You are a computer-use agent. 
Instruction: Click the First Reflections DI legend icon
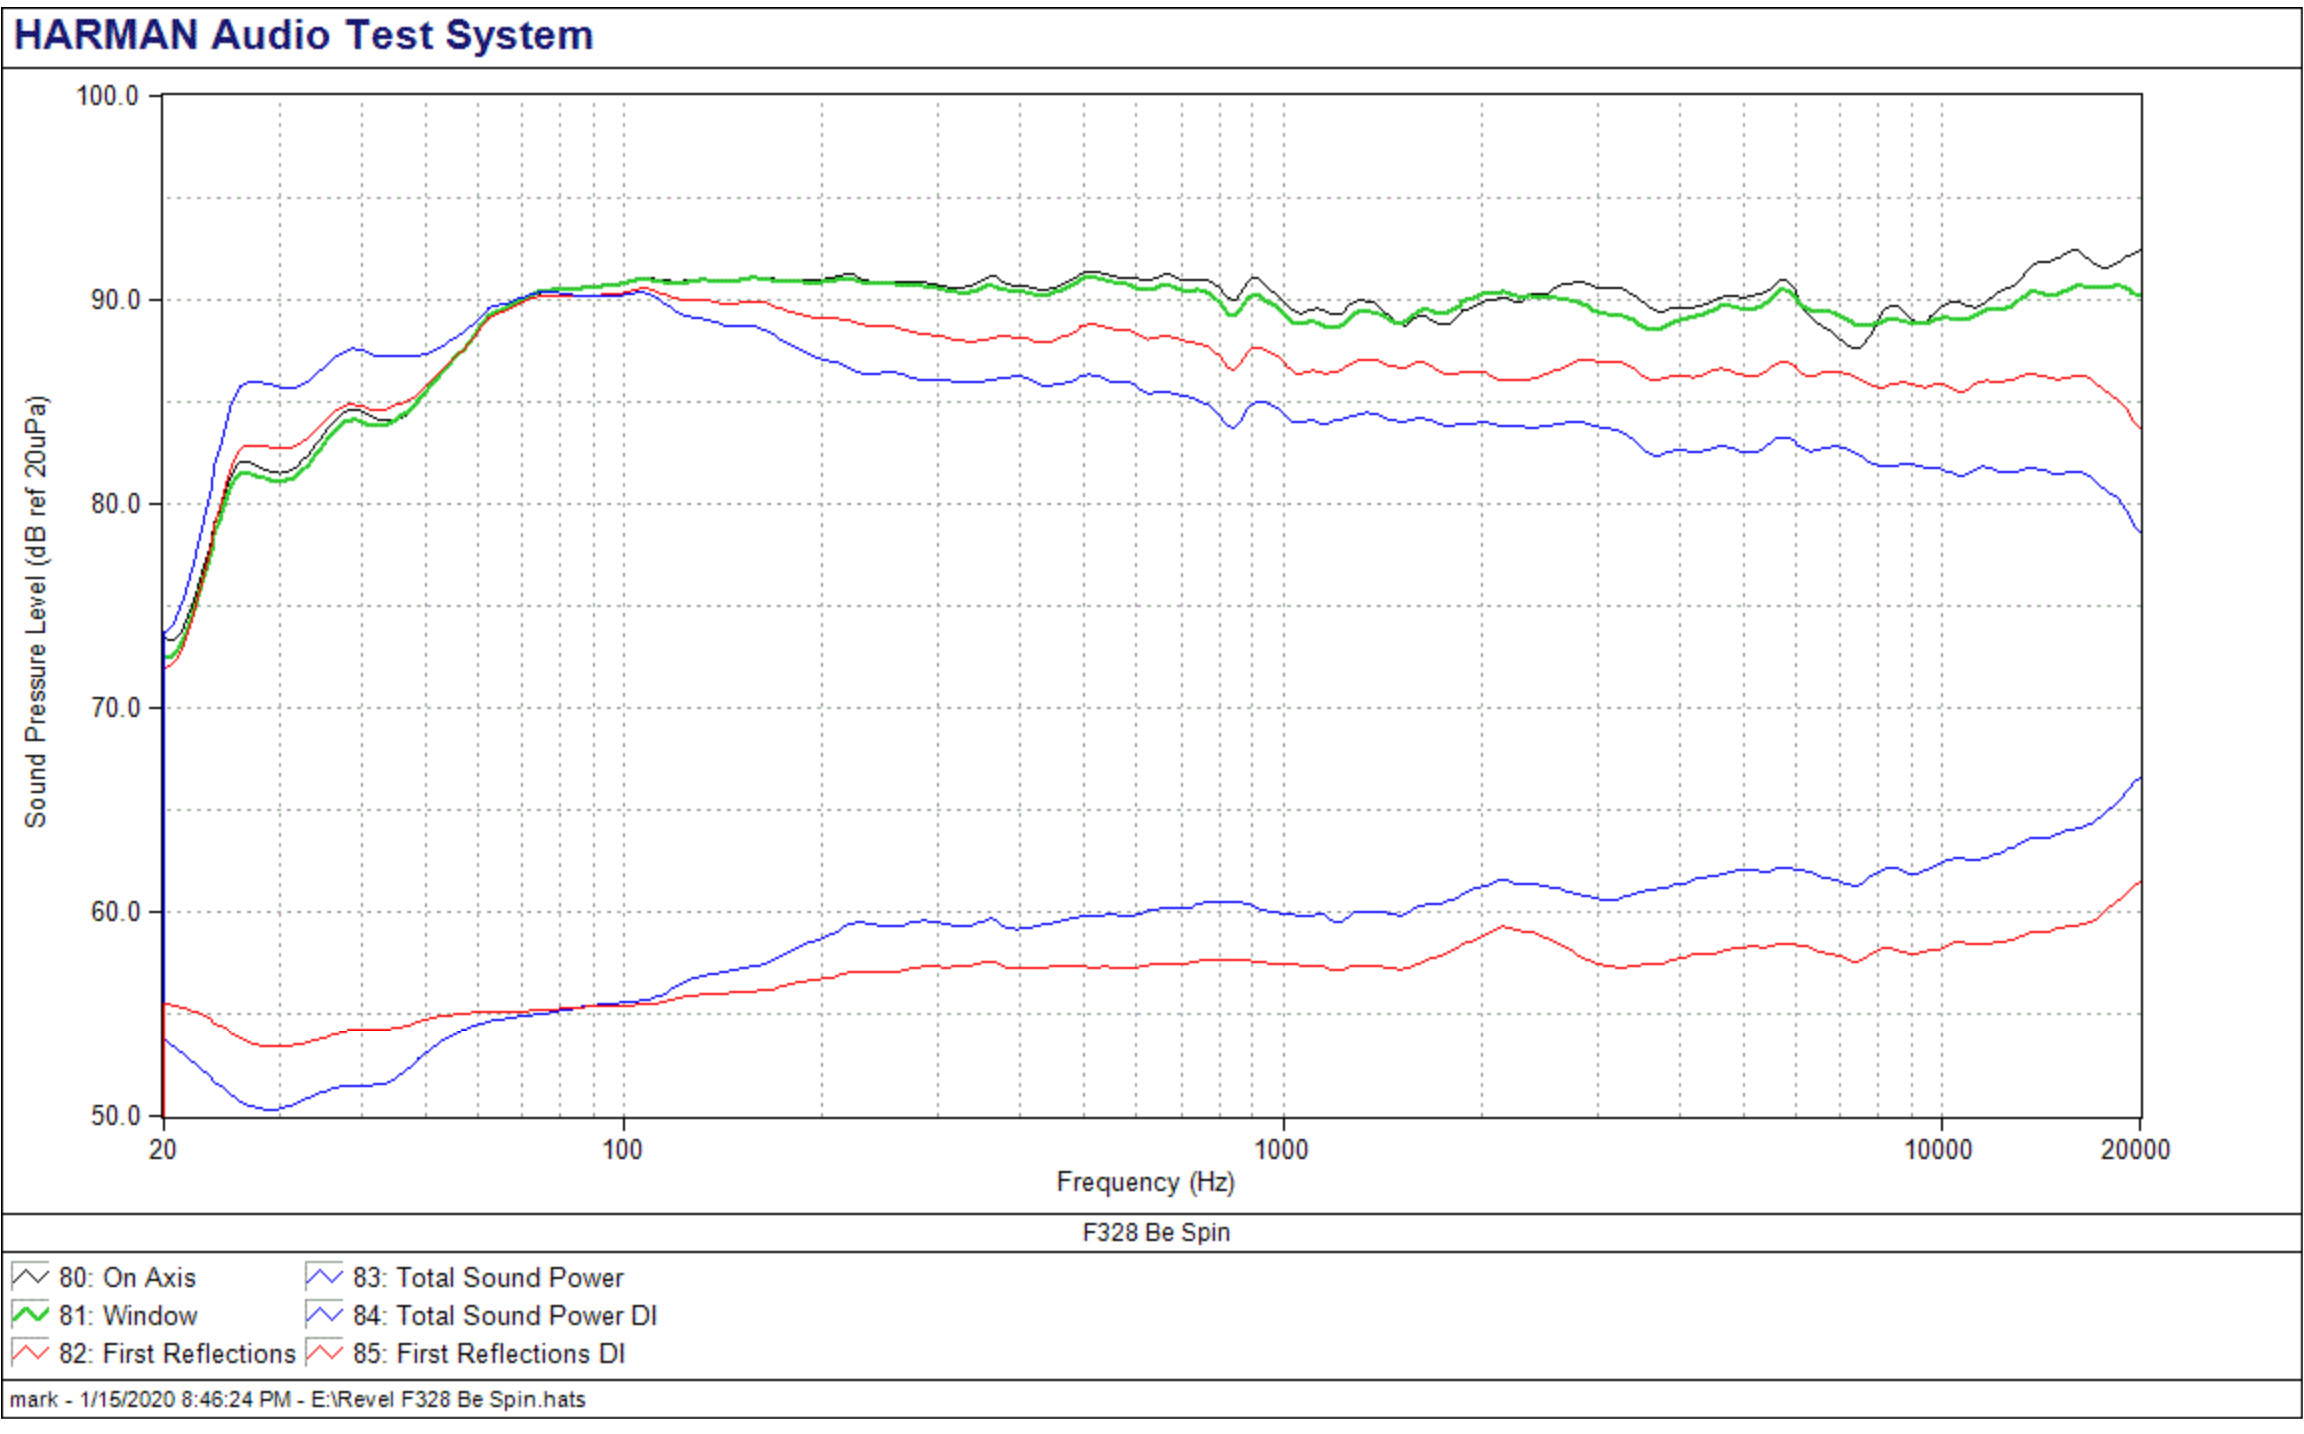tap(324, 1353)
